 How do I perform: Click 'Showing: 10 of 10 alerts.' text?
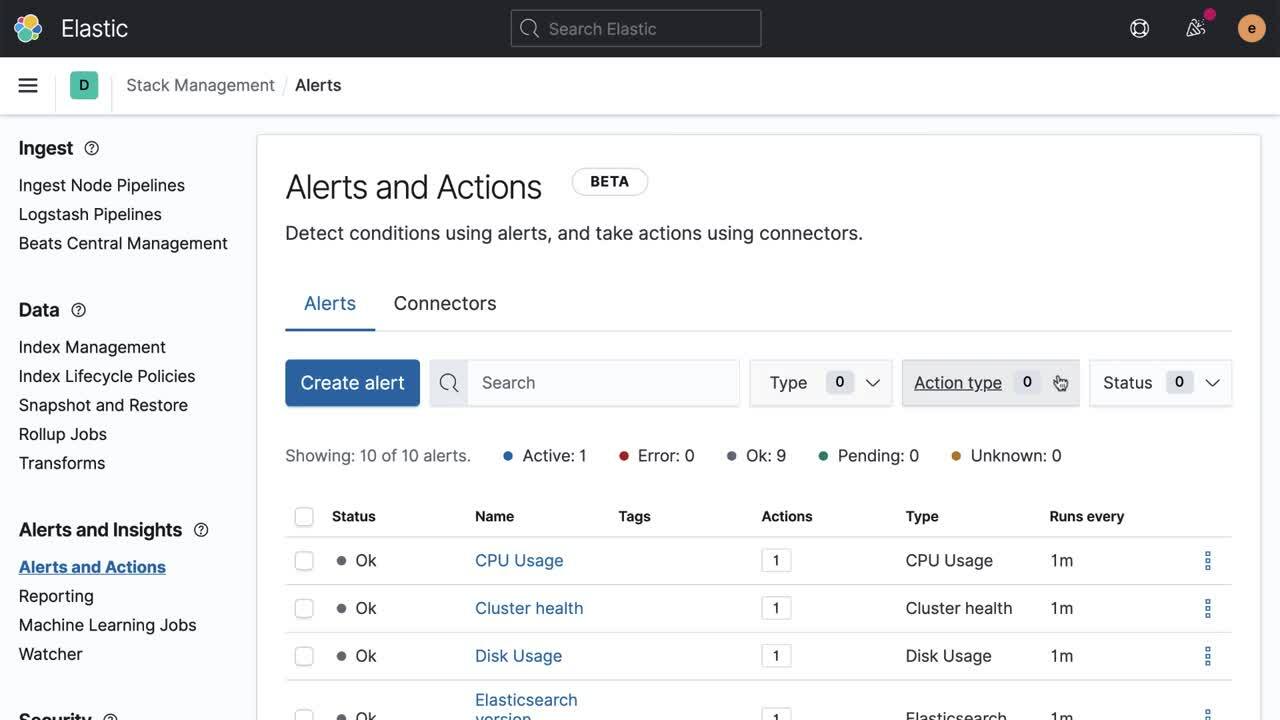pos(378,456)
